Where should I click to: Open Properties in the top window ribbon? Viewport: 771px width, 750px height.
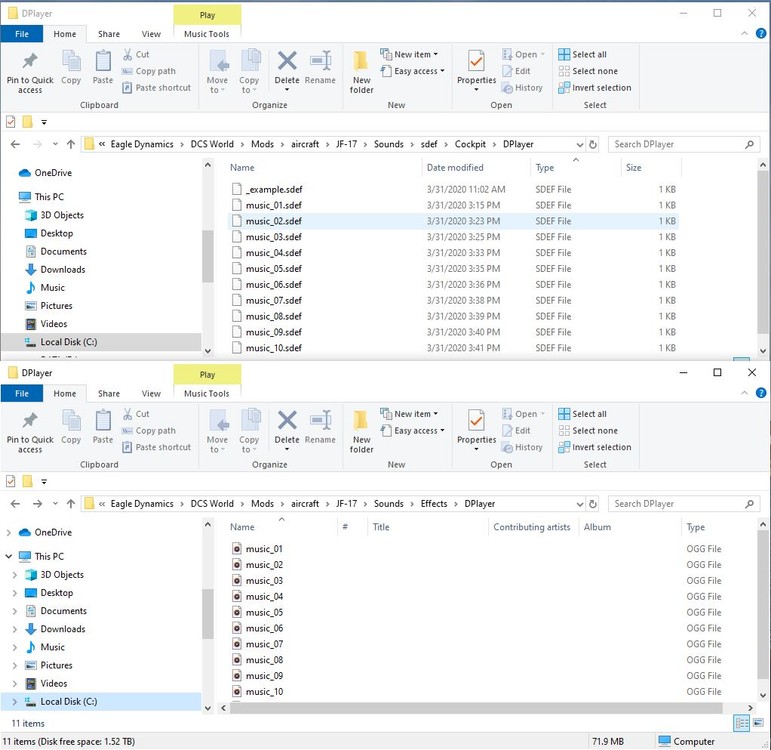coord(476,72)
